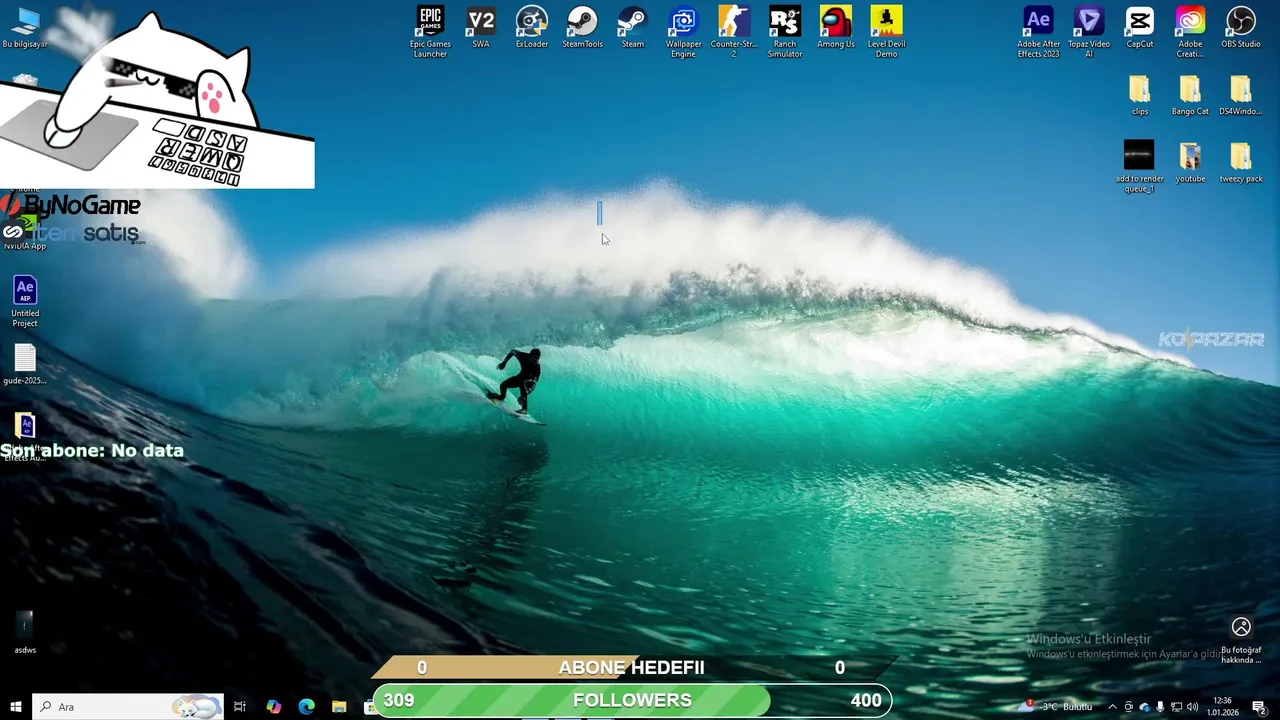Viewport: 1280px width, 720px height.
Task: Select the Counter-Strike 2 shortcut
Action: tap(734, 32)
